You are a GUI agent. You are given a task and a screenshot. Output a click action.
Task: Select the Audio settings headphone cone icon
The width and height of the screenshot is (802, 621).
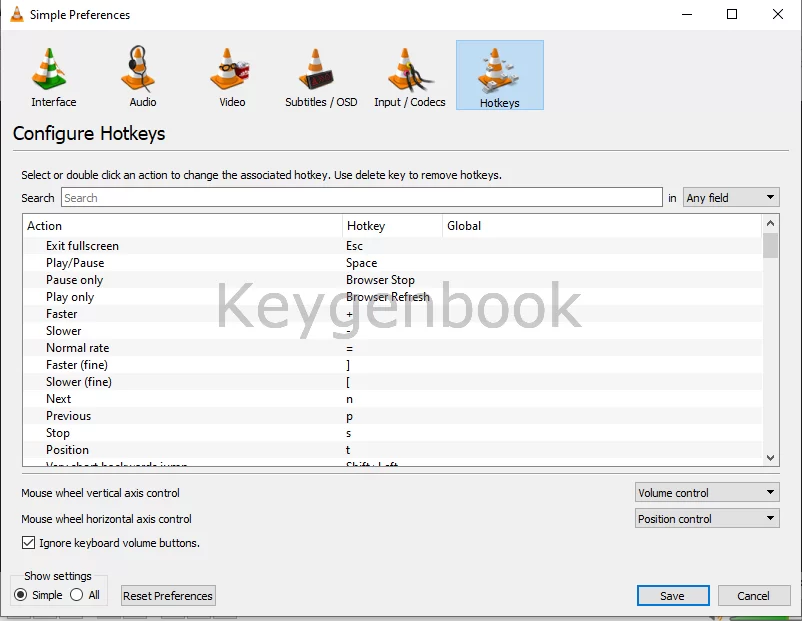142,70
